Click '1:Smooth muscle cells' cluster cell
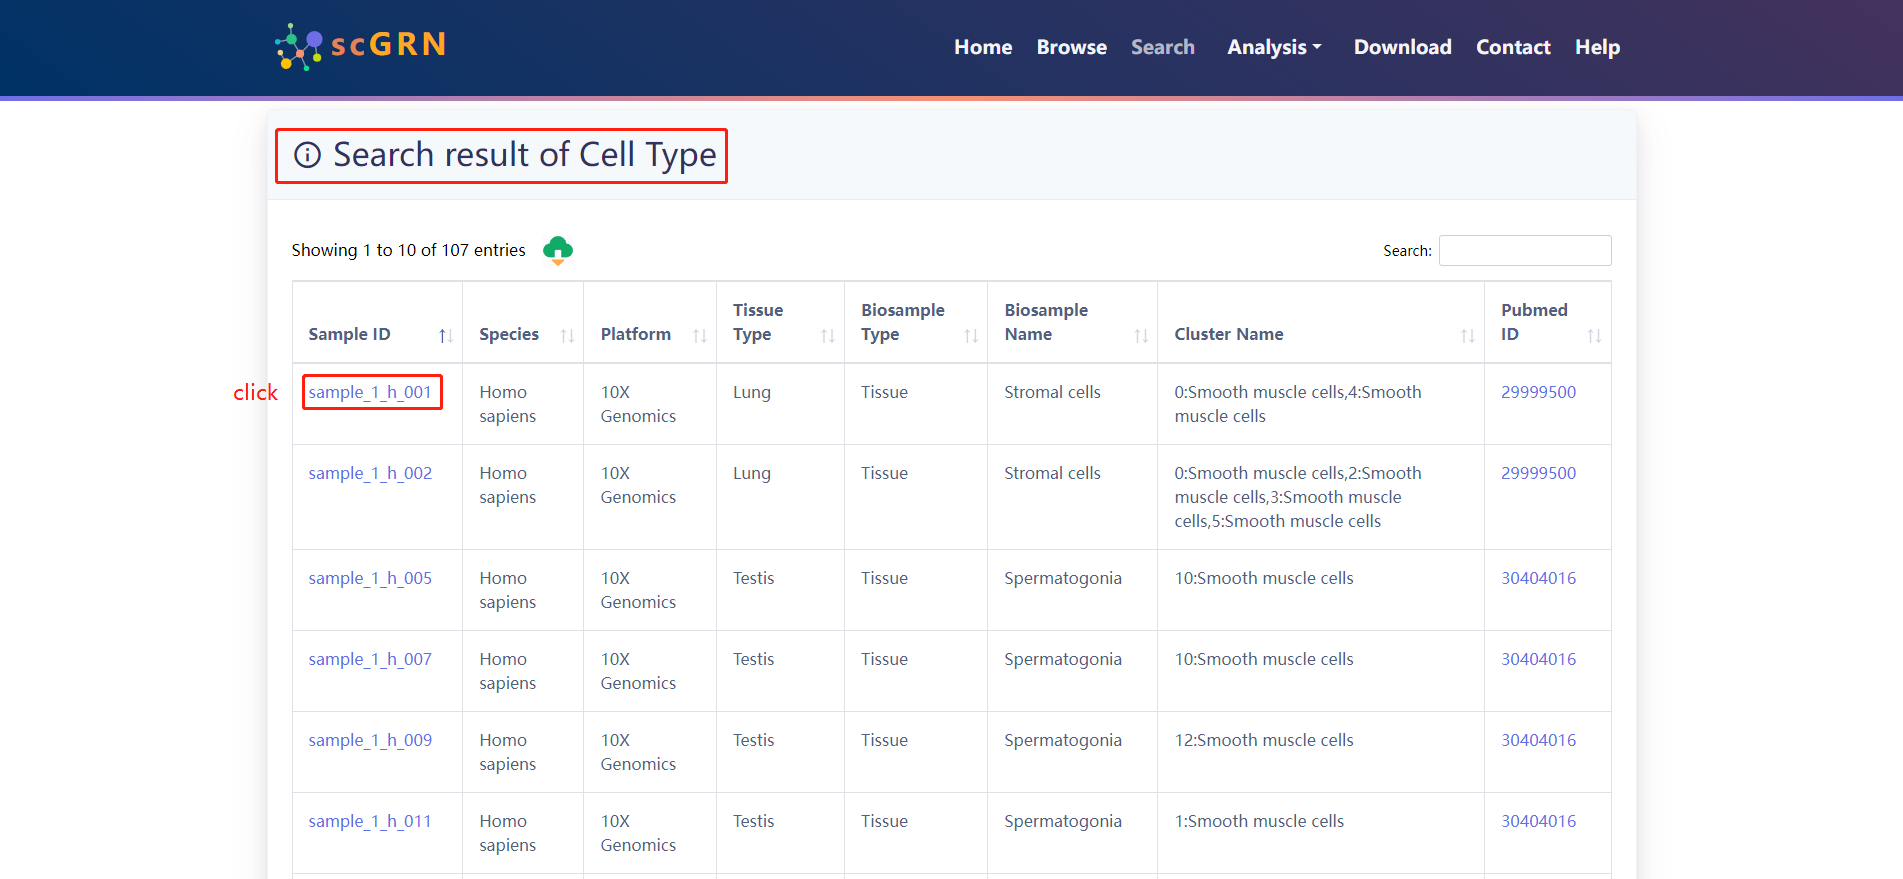 click(x=1259, y=821)
